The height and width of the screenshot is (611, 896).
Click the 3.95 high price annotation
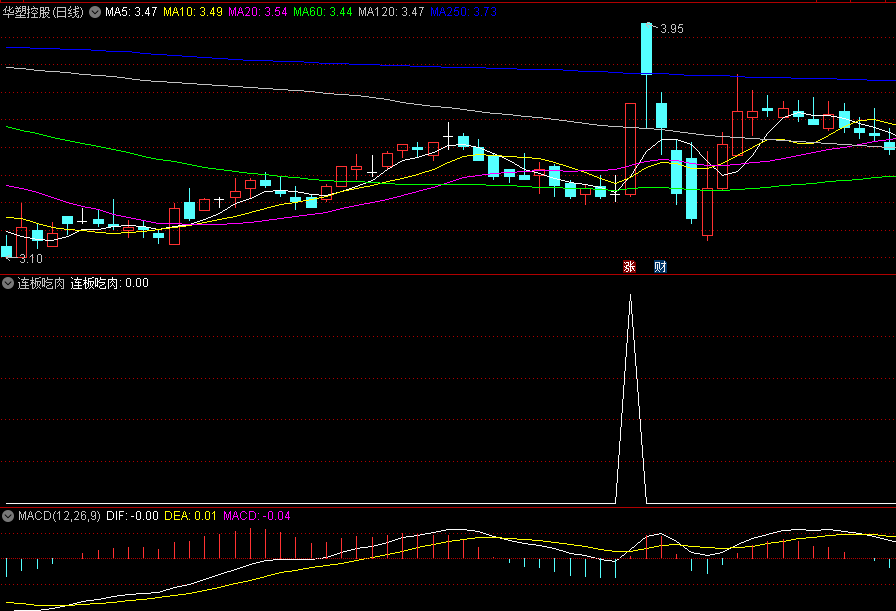tap(671, 29)
